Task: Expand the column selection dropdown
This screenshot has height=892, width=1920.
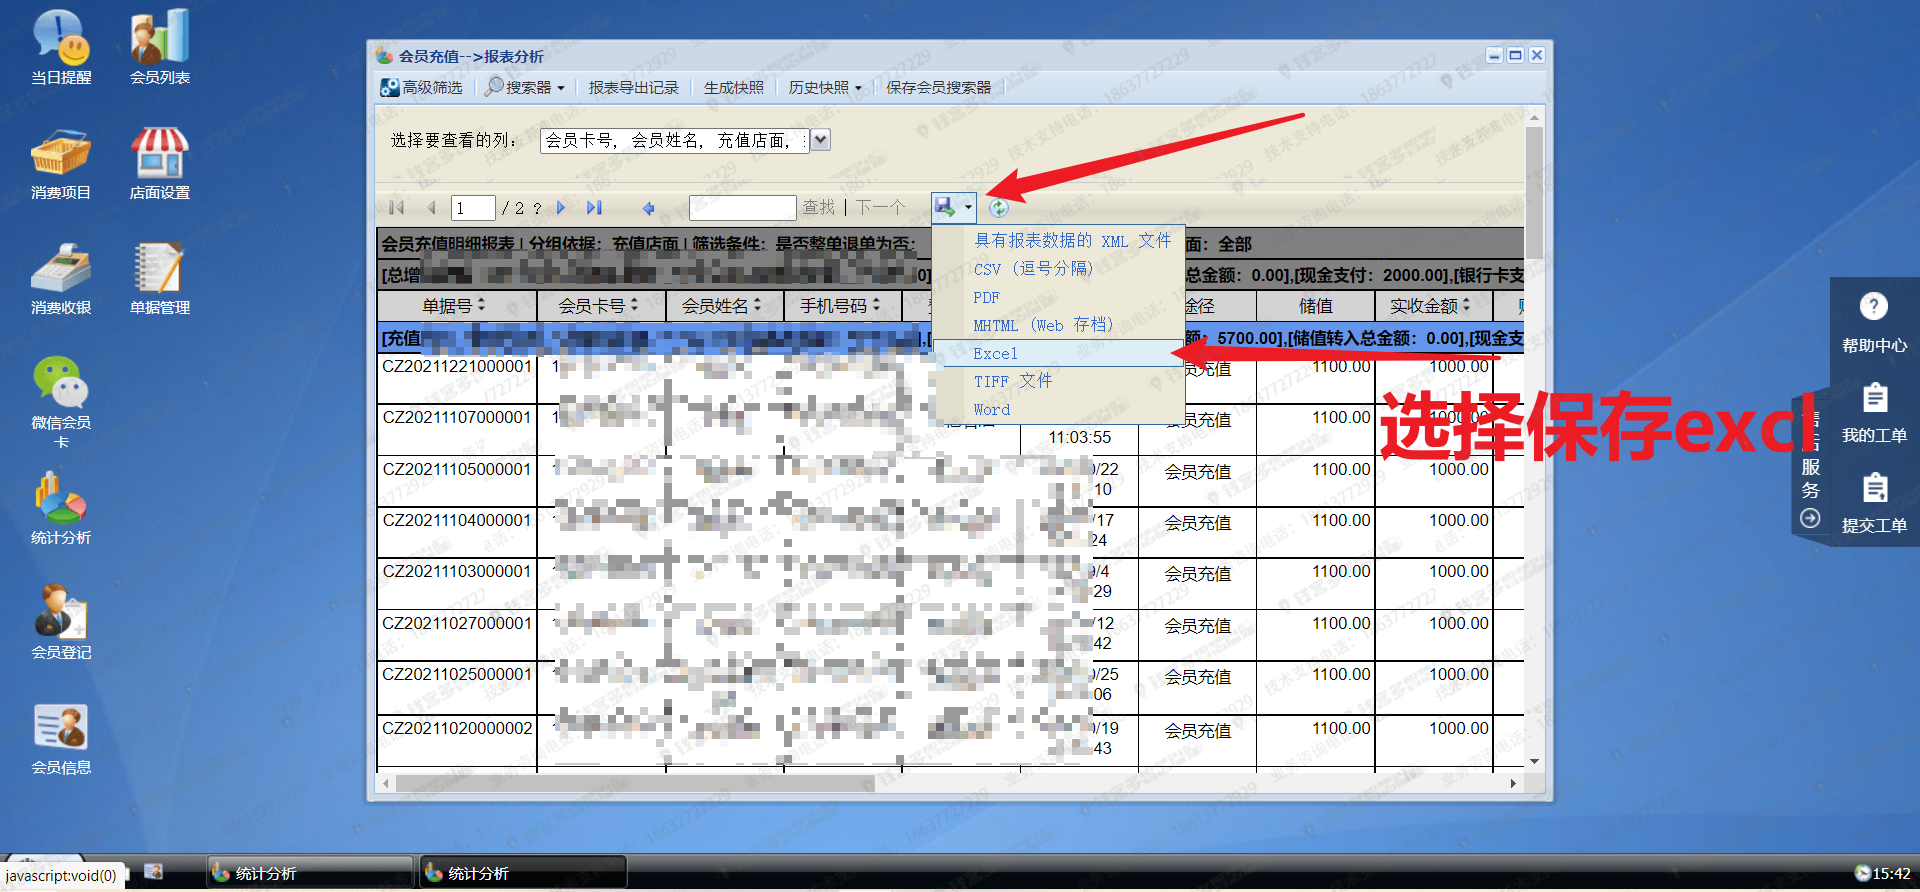Action: 820,140
